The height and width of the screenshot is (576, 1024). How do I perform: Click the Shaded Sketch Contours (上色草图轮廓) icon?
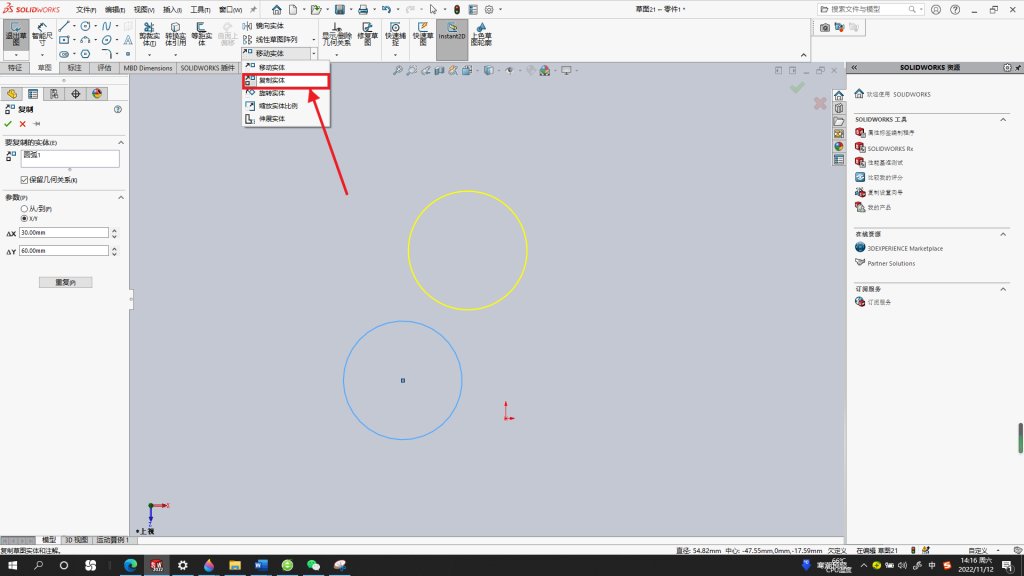[481, 35]
